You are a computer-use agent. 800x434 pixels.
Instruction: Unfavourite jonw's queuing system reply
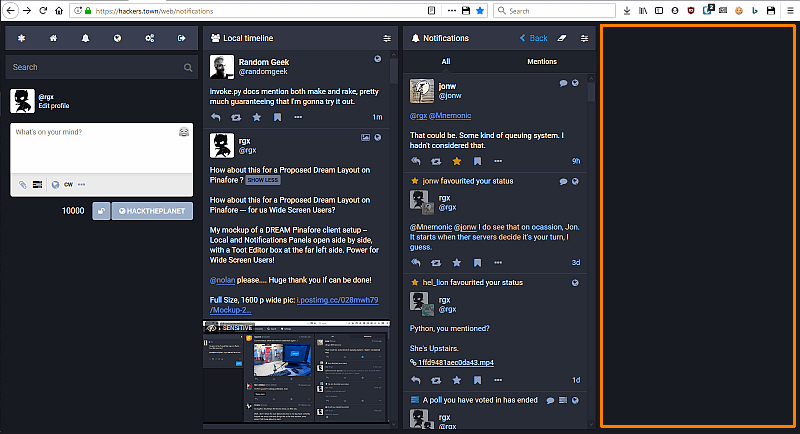tap(457, 160)
